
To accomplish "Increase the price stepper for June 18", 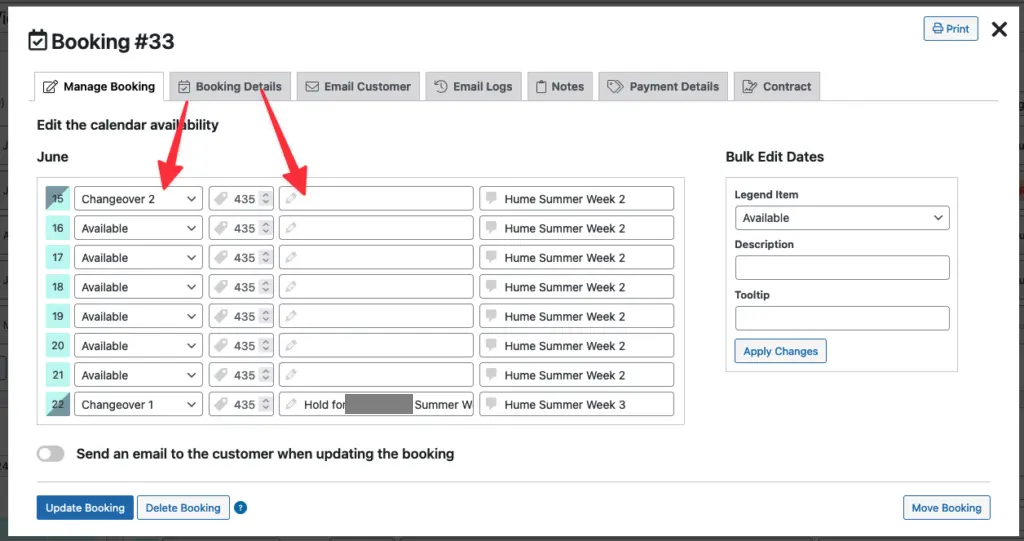I will (265, 283).
